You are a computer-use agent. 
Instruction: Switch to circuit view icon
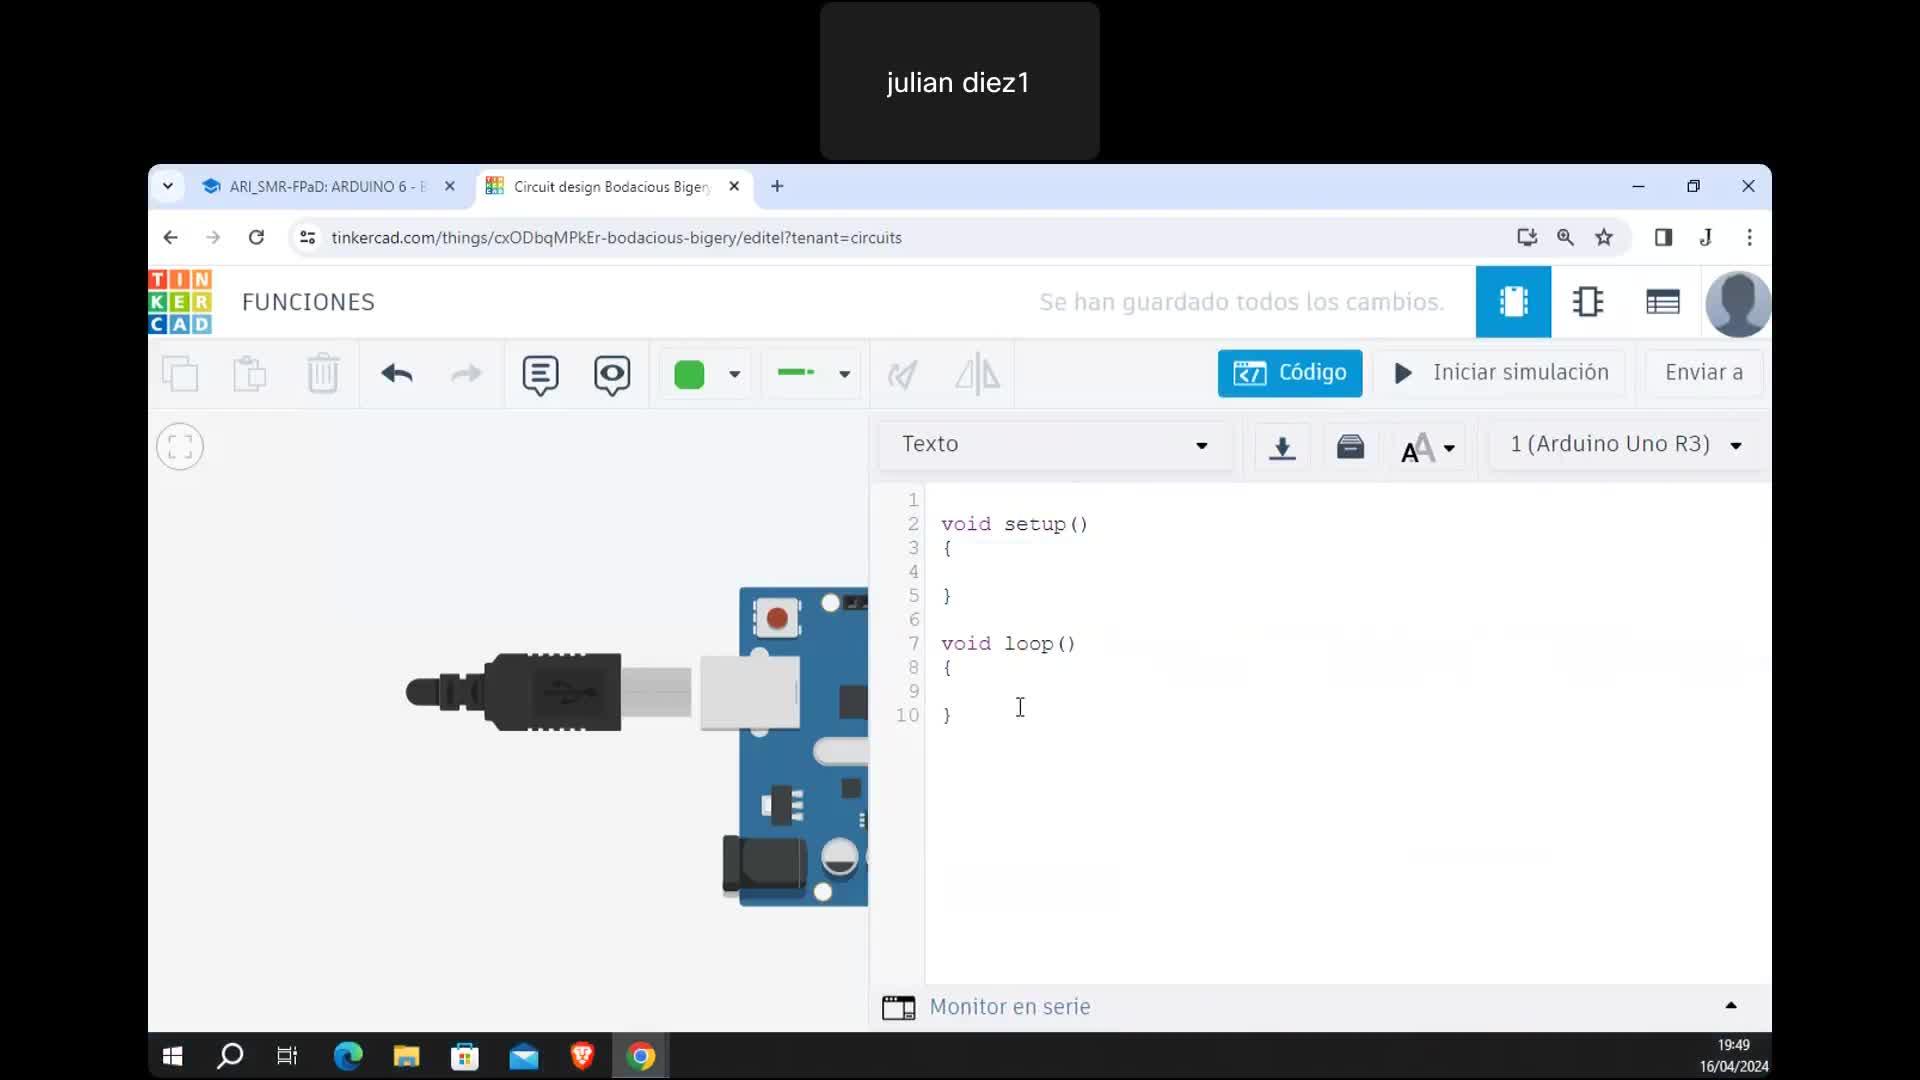coord(1513,302)
